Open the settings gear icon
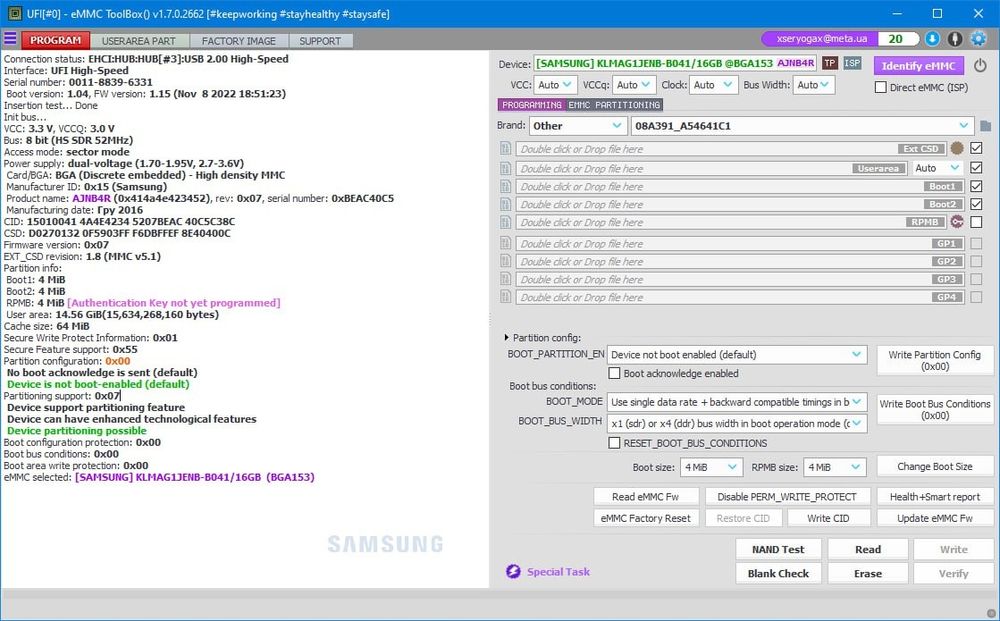The height and width of the screenshot is (621, 1000). click(978, 39)
